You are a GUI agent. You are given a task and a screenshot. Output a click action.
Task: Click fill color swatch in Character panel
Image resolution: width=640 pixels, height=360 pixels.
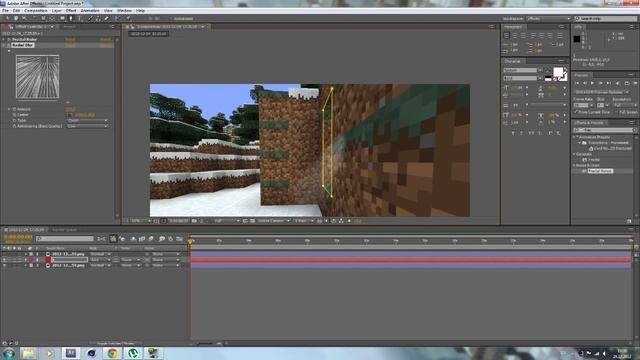pos(558,72)
